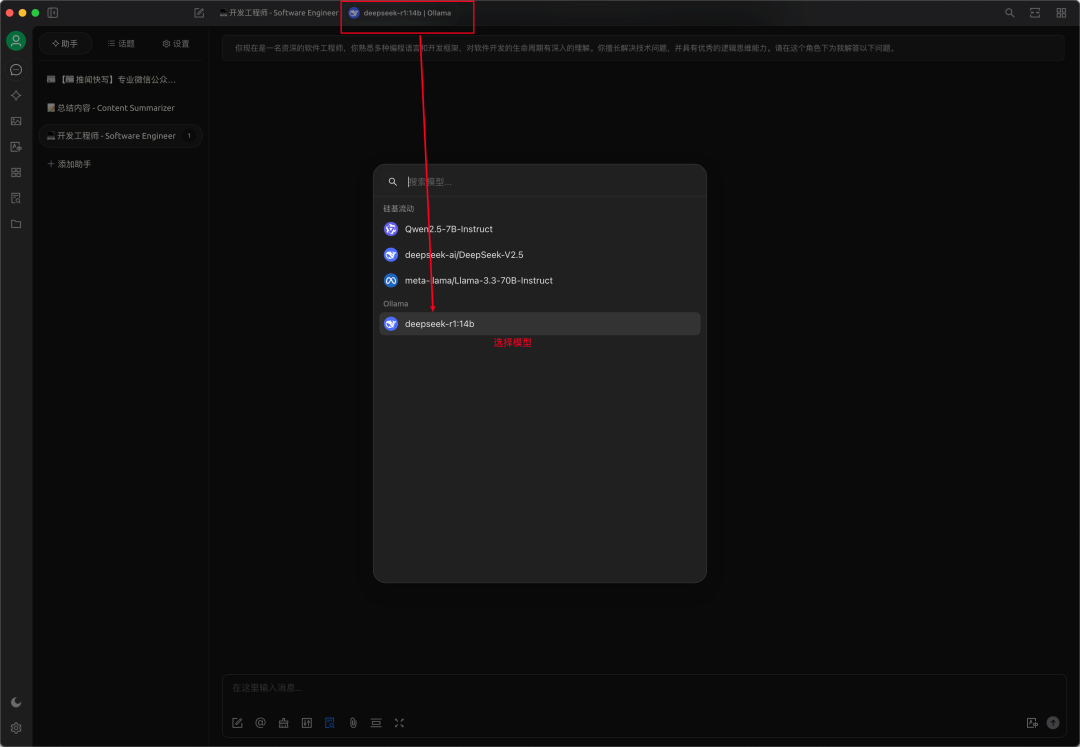The height and width of the screenshot is (747, 1080).
Task: Click the green user avatar icon
Action: pos(16,41)
